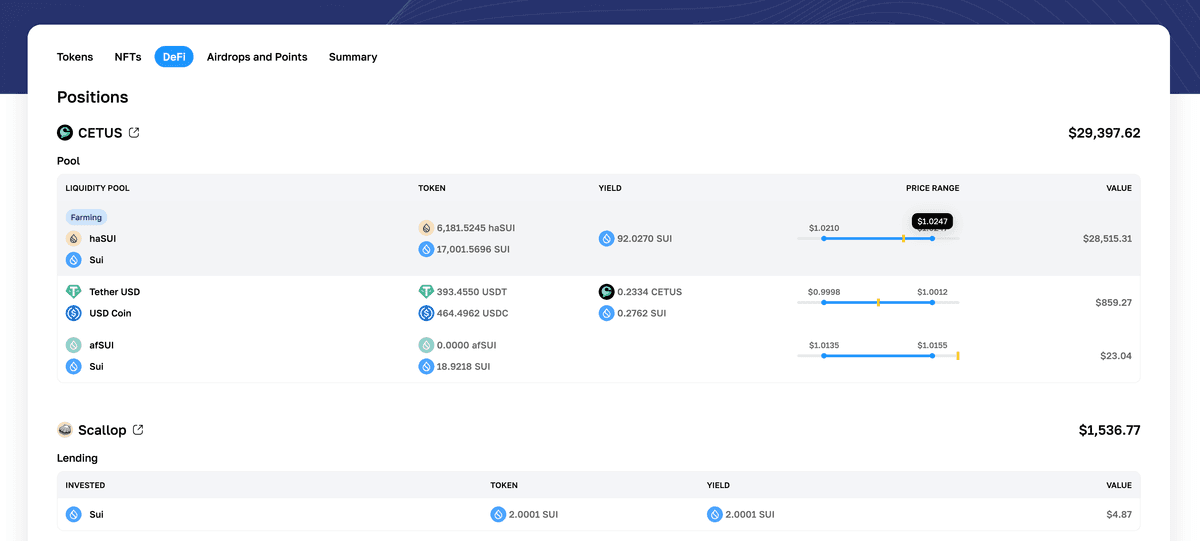The height and width of the screenshot is (541, 1200).
Task: Click the $23.04 position value
Action: point(1116,355)
